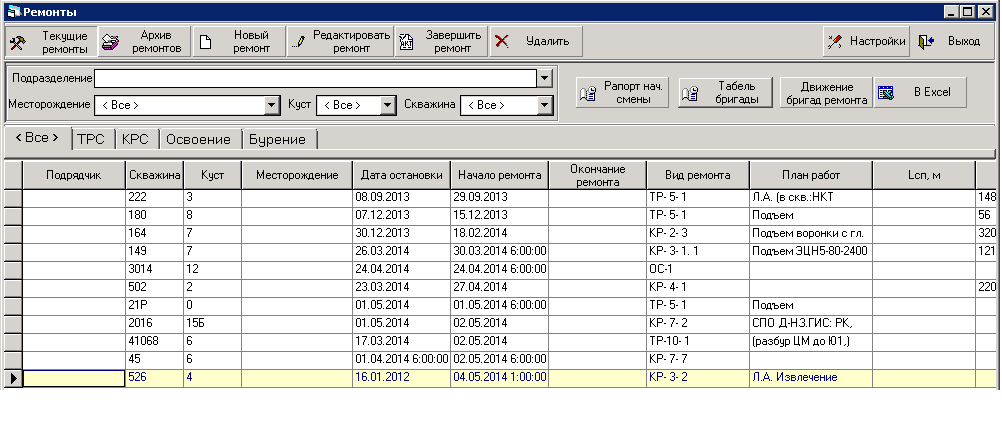Switch to the ТРС tab

tap(91, 140)
